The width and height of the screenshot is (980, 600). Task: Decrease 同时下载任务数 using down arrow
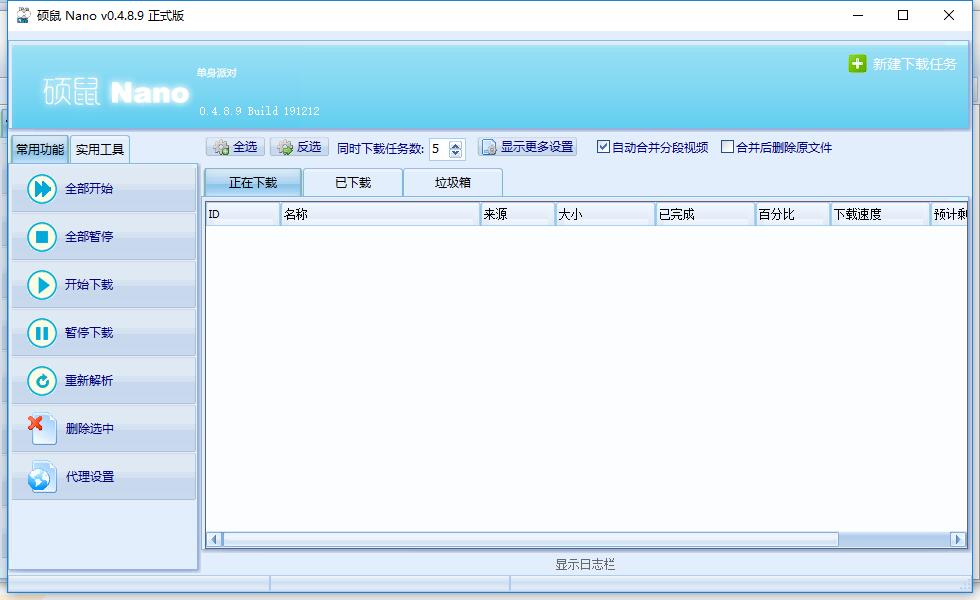pos(456,153)
